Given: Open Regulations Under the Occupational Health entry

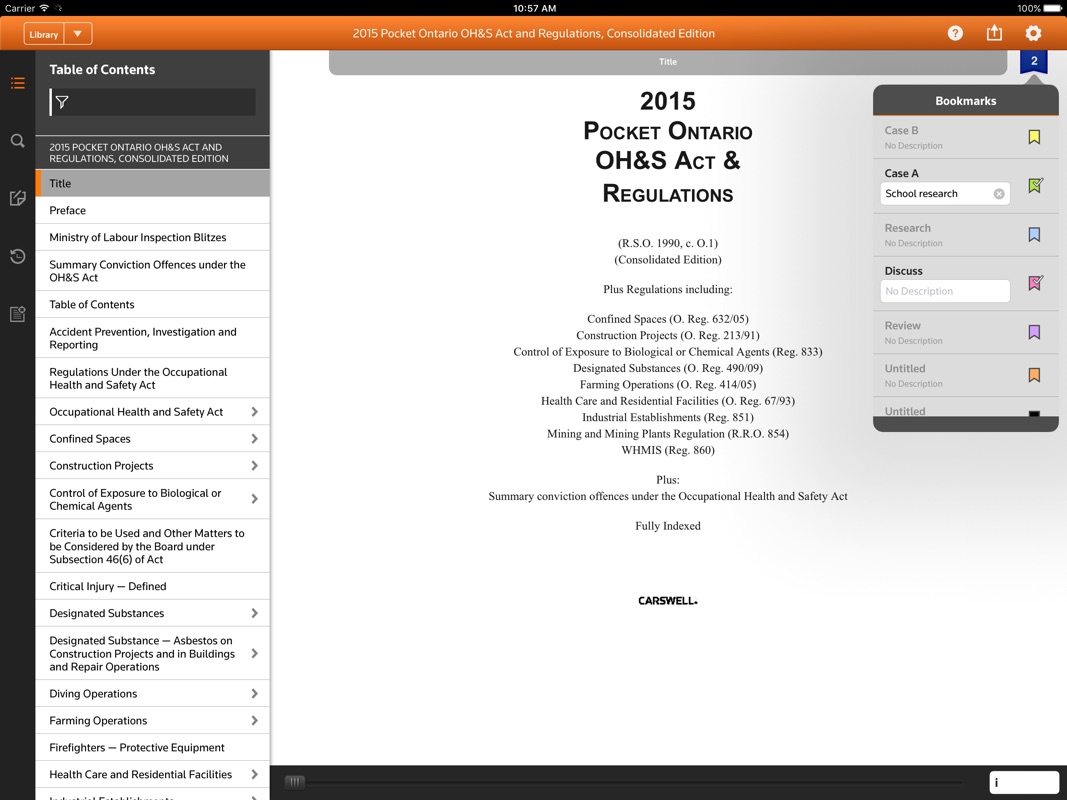Looking at the screenshot, I should pos(152,378).
